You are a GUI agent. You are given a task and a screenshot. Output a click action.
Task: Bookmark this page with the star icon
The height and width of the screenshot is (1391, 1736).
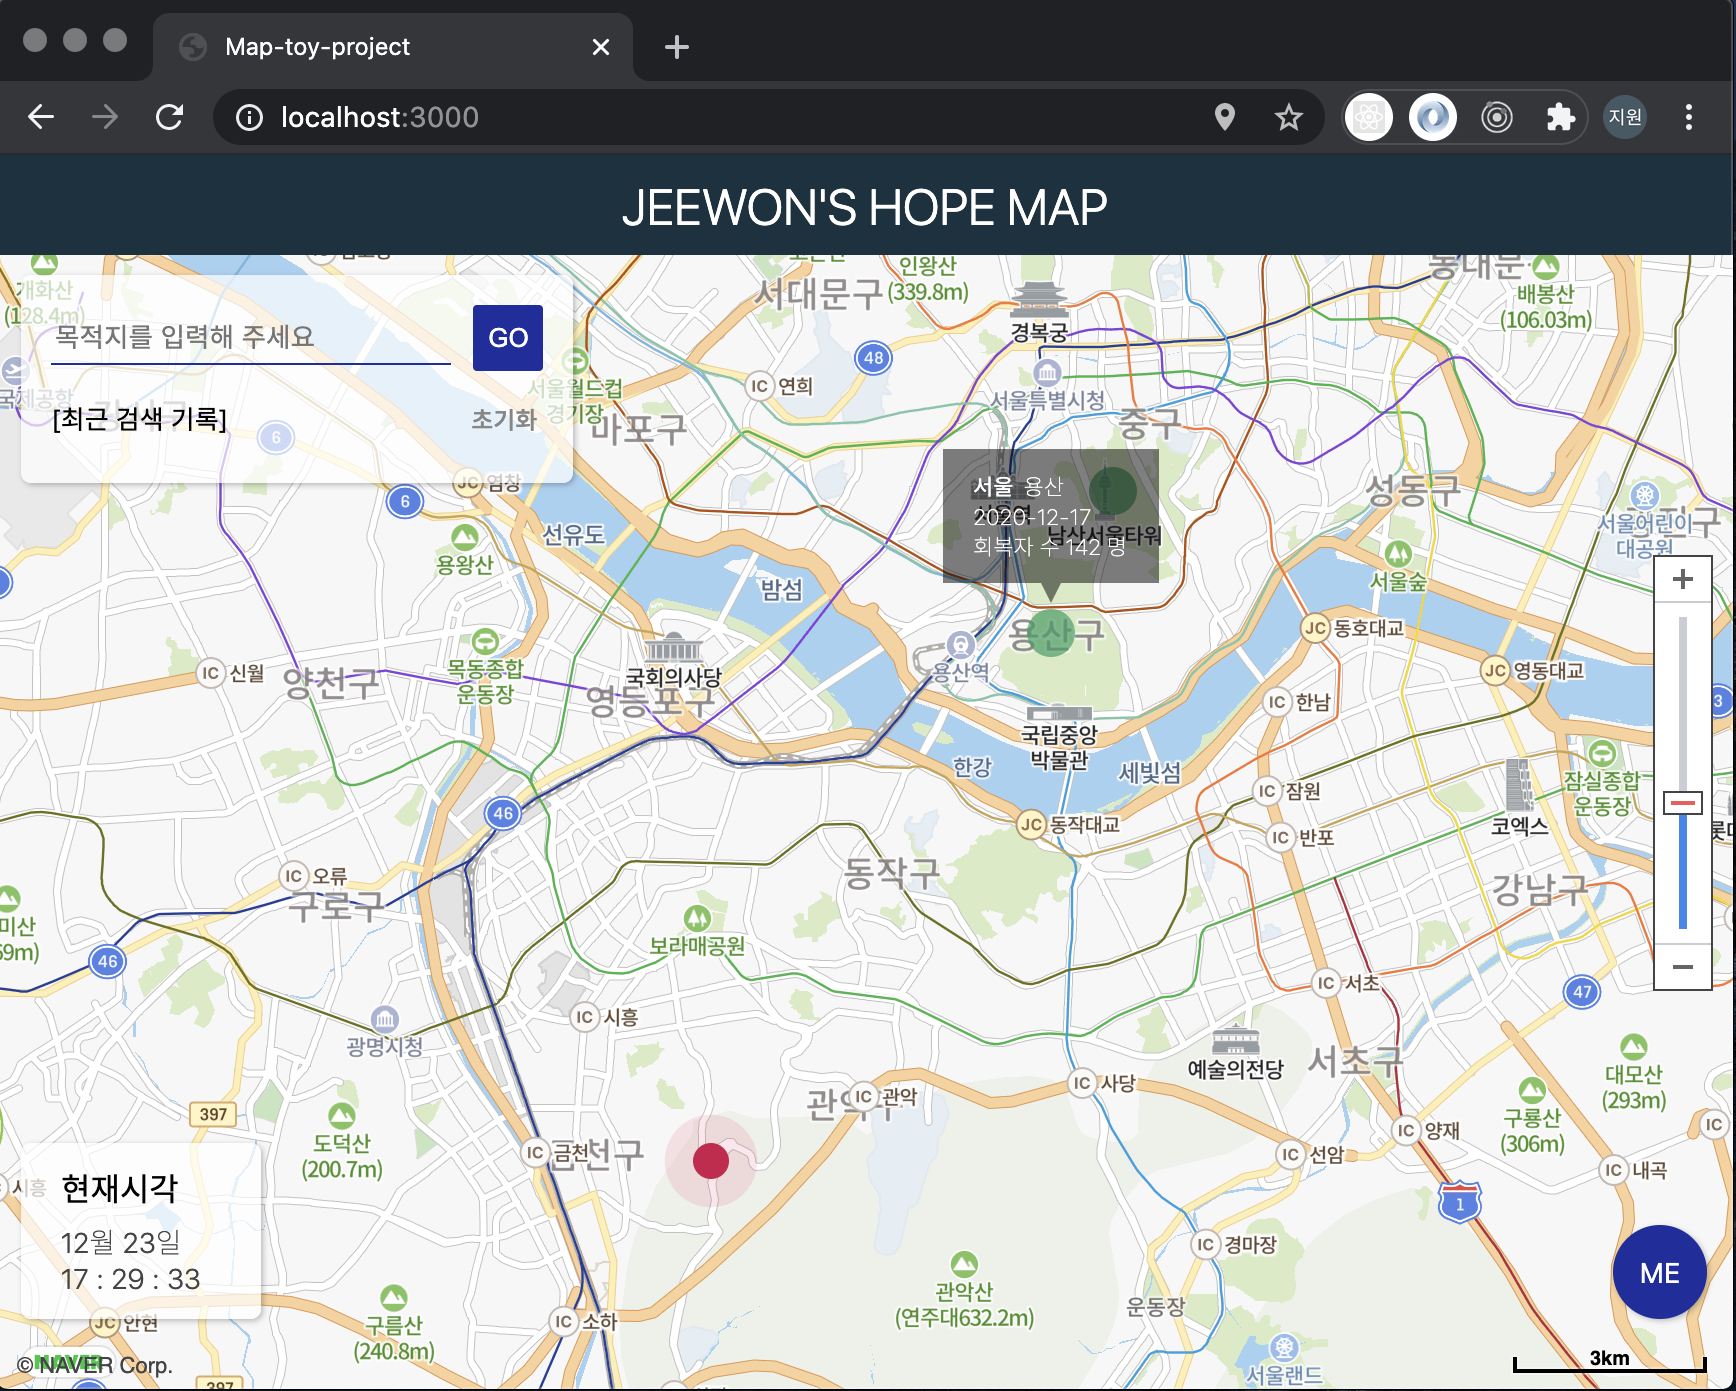pos(1289,117)
